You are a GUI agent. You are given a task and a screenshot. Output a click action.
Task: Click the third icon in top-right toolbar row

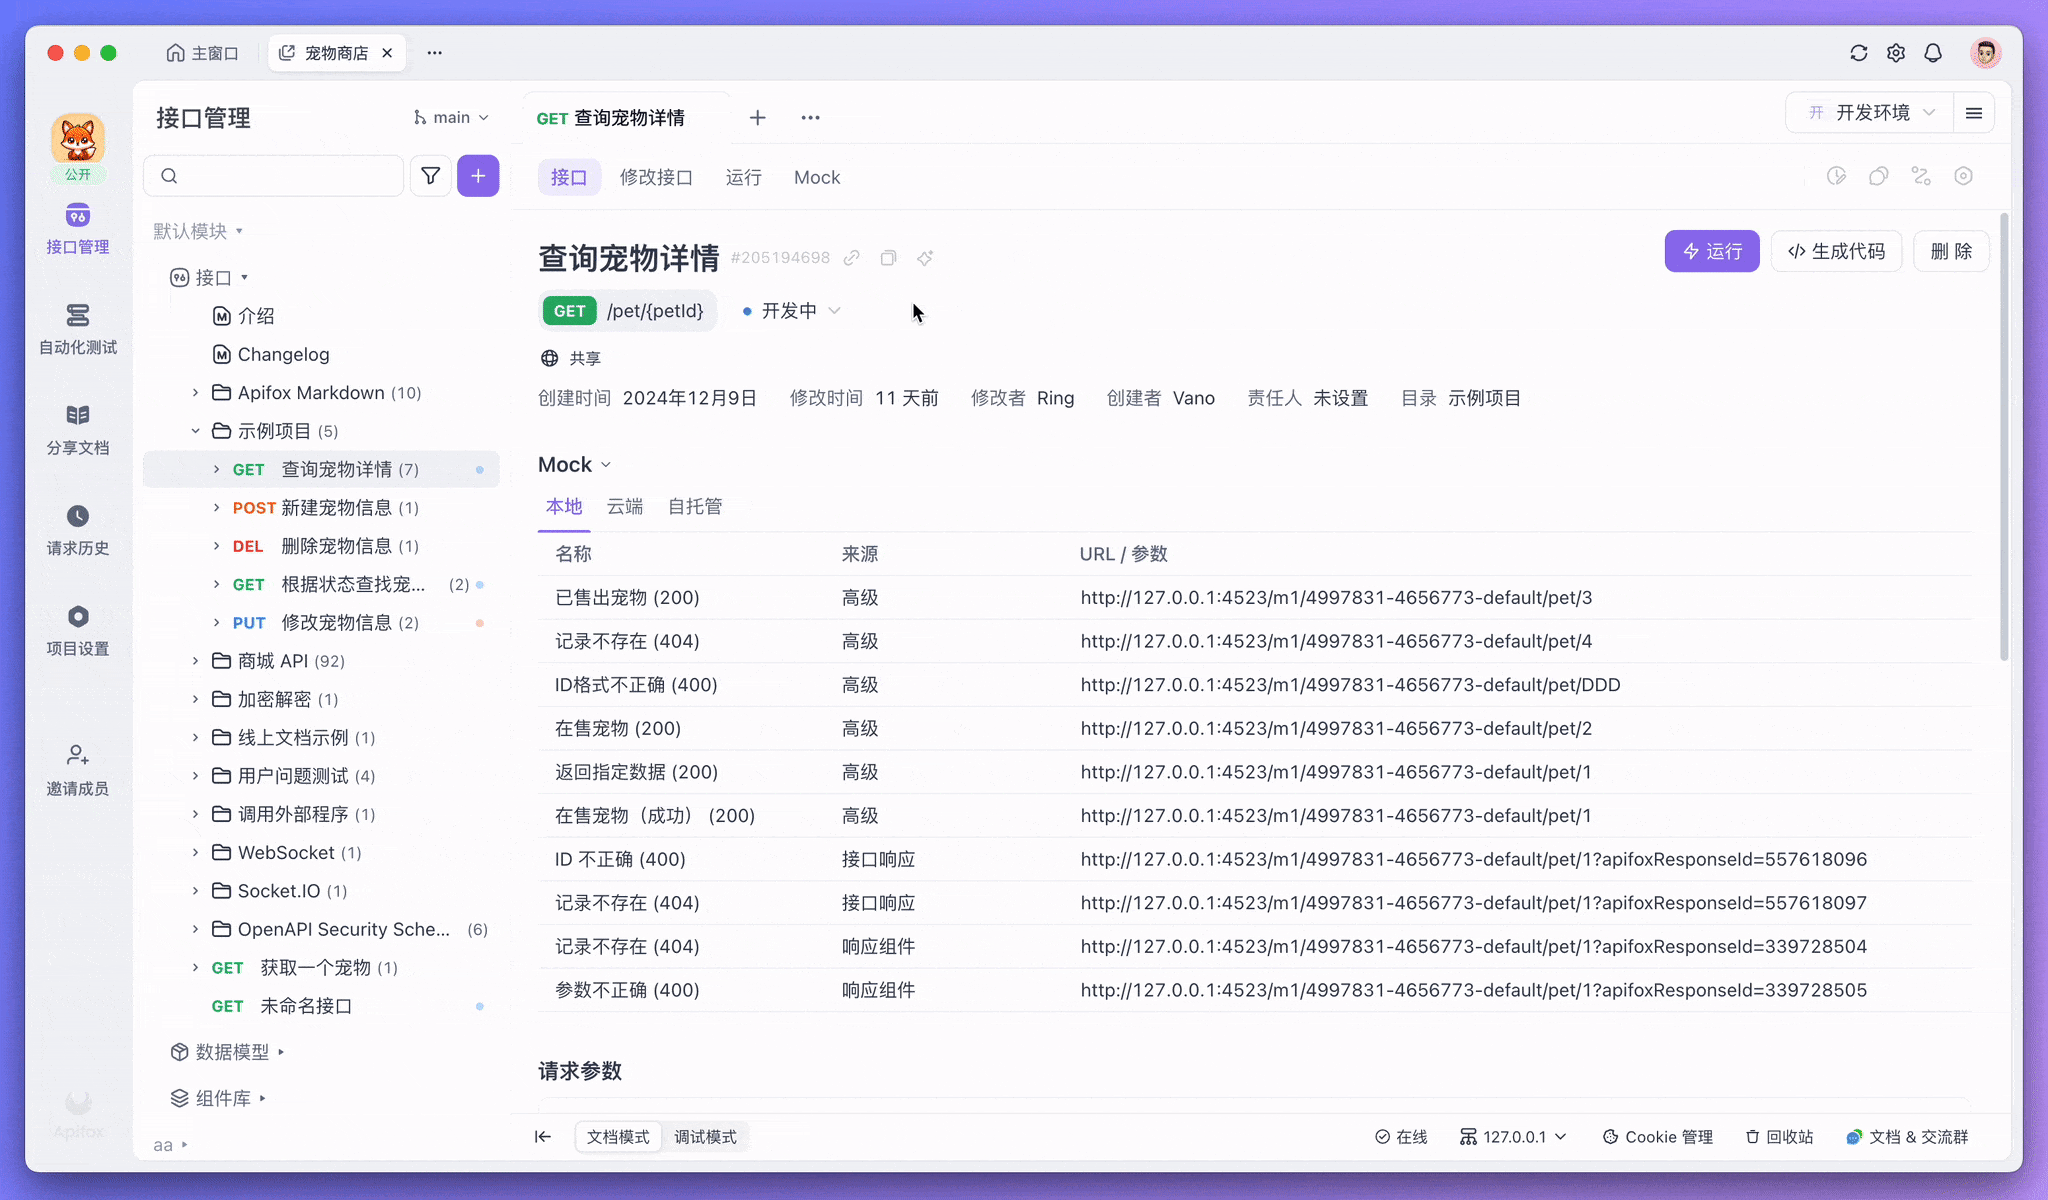(1921, 176)
